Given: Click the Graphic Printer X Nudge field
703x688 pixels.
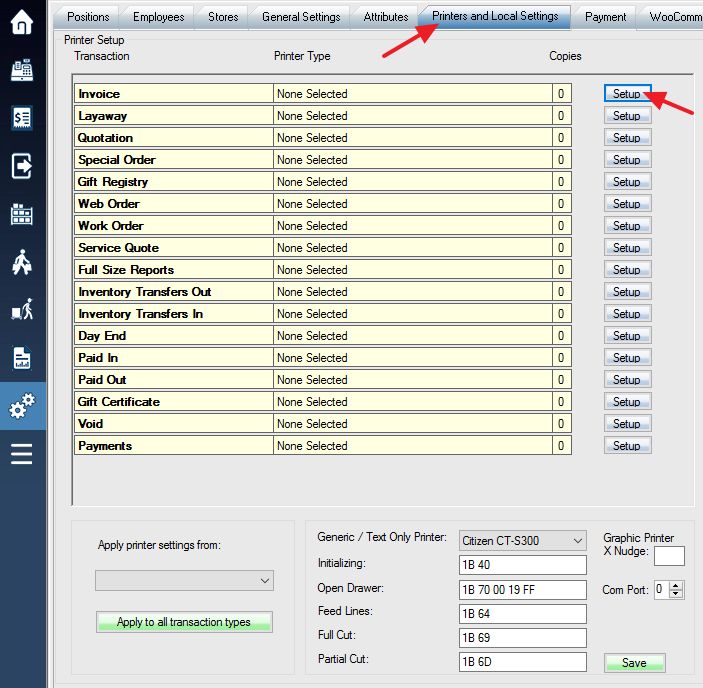Looking at the screenshot, I should [x=669, y=556].
